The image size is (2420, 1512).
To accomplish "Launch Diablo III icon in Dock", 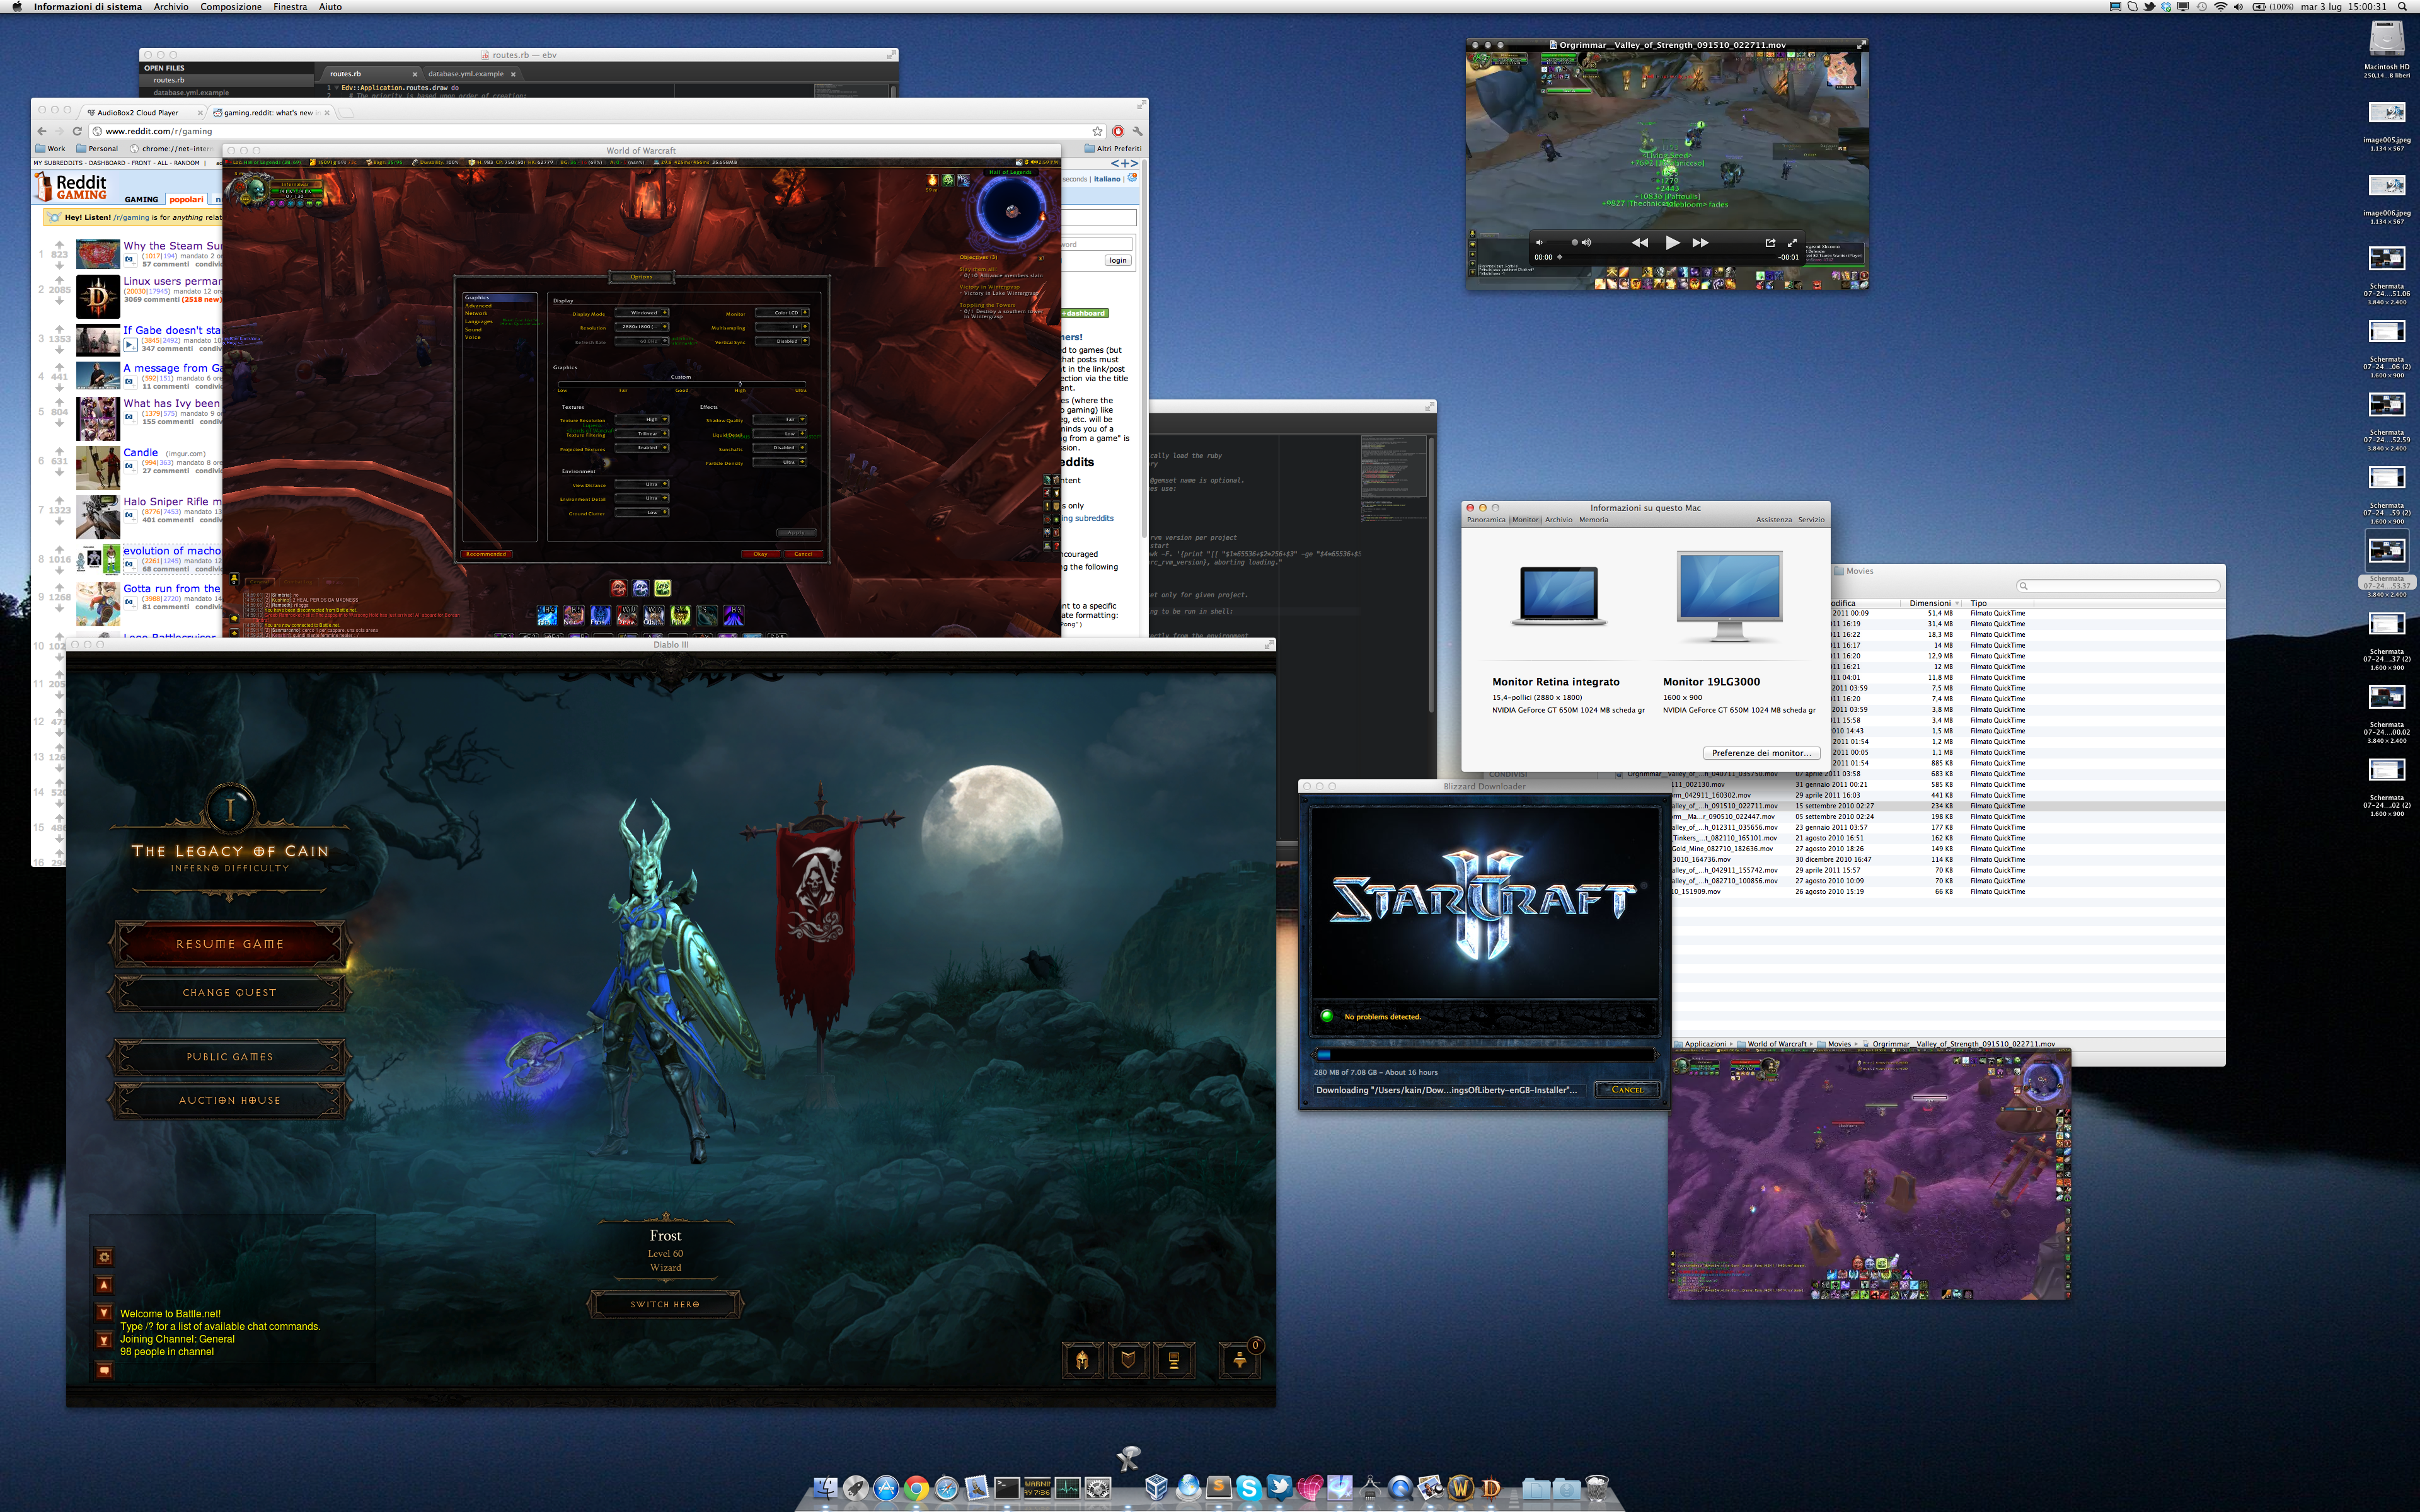I will tap(1491, 1489).
